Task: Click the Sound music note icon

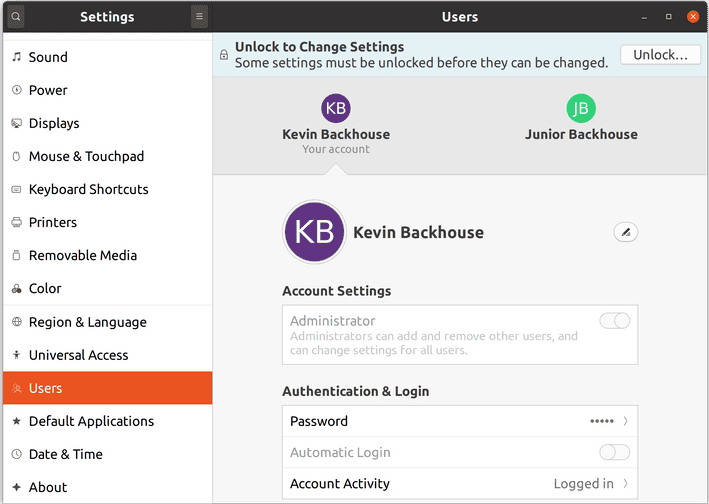Action: (x=17, y=57)
